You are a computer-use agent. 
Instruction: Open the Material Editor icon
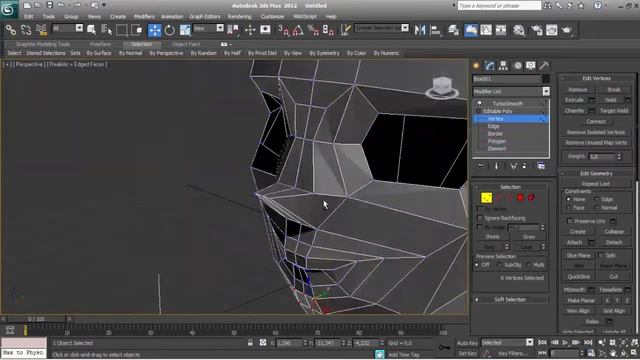(x=519, y=30)
